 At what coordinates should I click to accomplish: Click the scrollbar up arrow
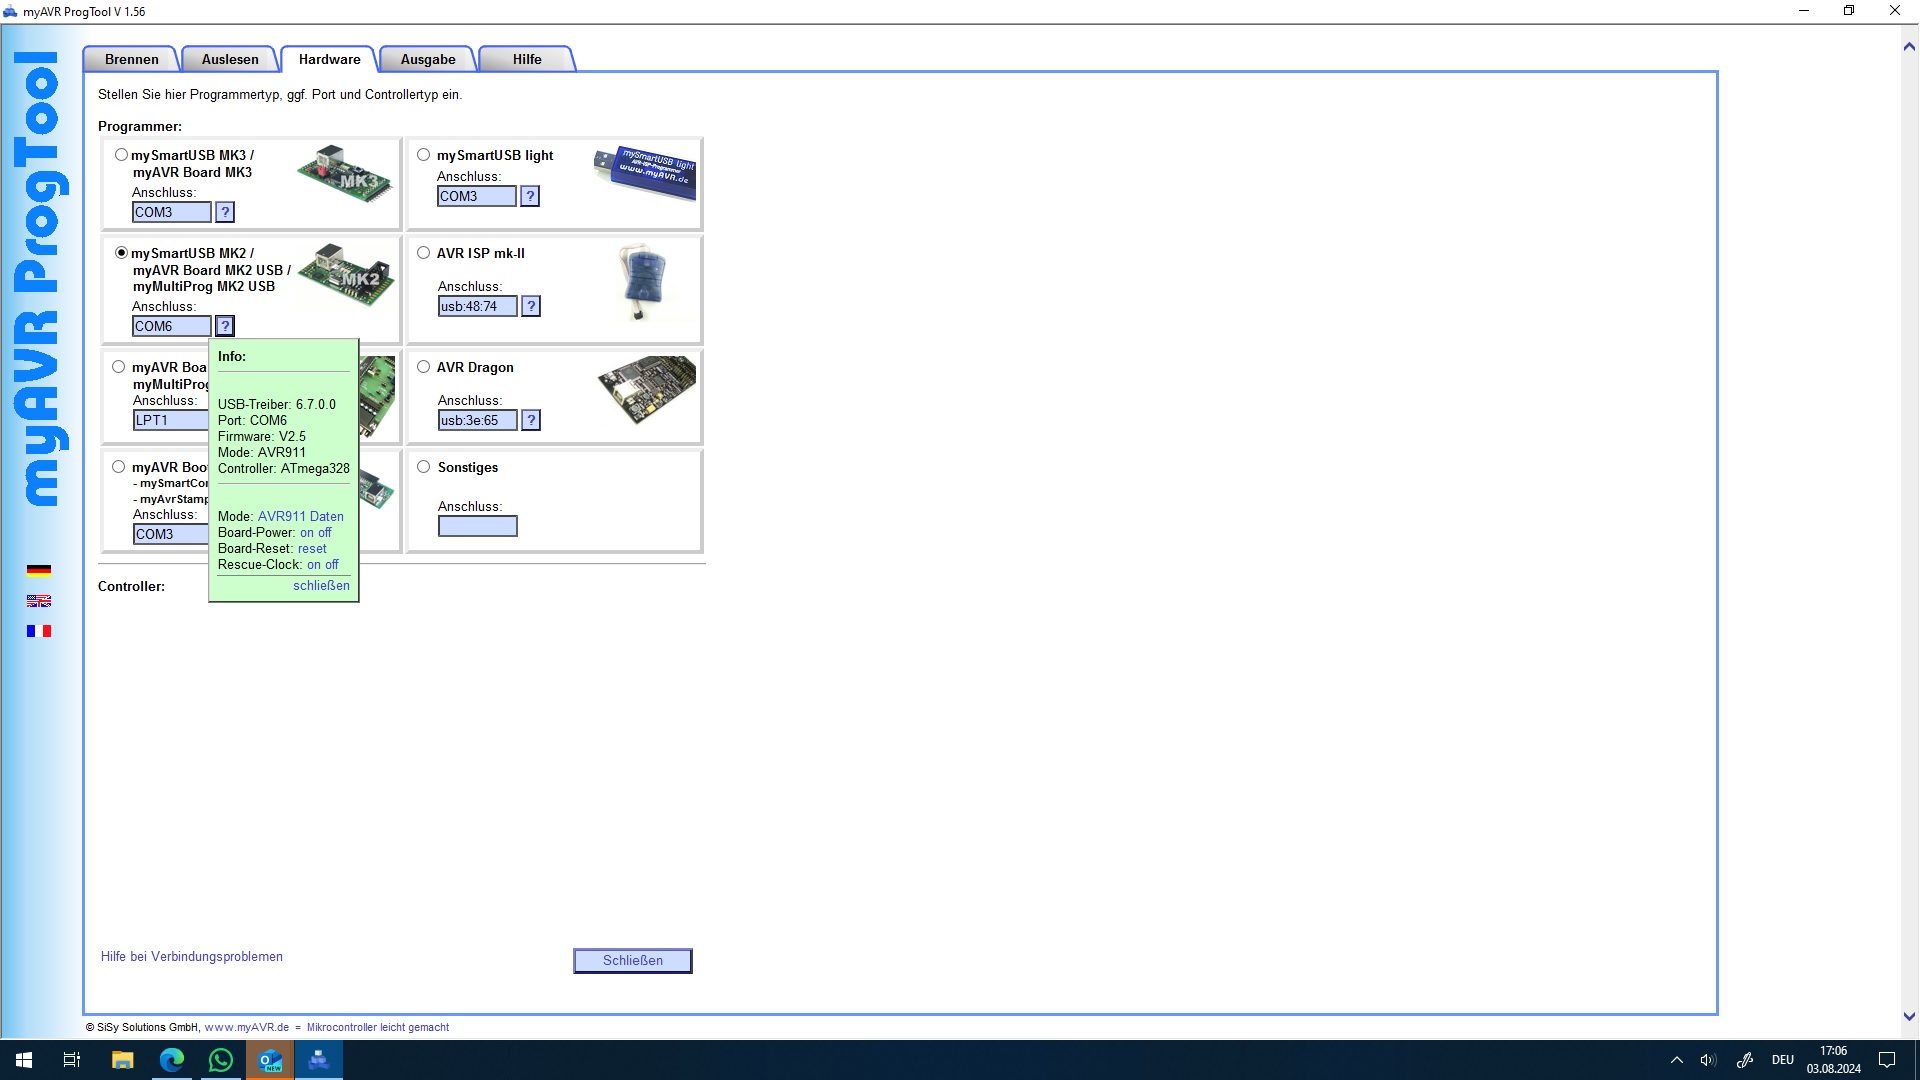(1909, 46)
